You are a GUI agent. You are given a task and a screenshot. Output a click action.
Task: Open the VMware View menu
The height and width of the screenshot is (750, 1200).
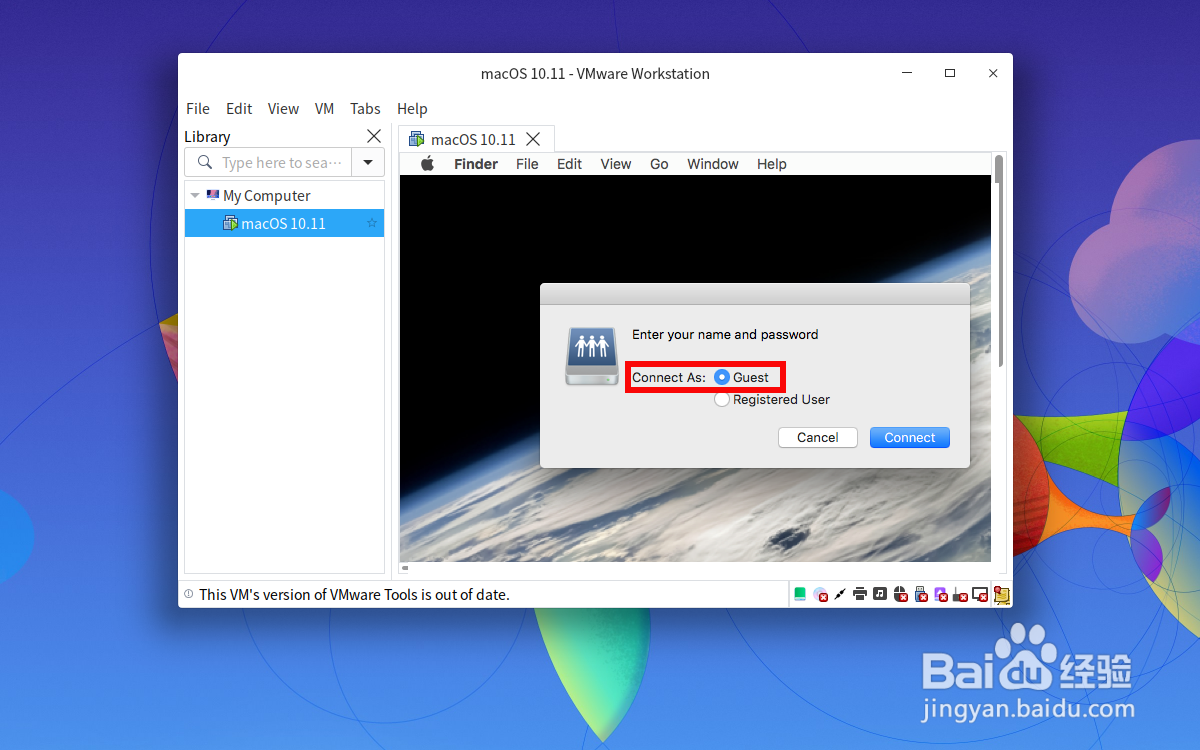pos(283,108)
